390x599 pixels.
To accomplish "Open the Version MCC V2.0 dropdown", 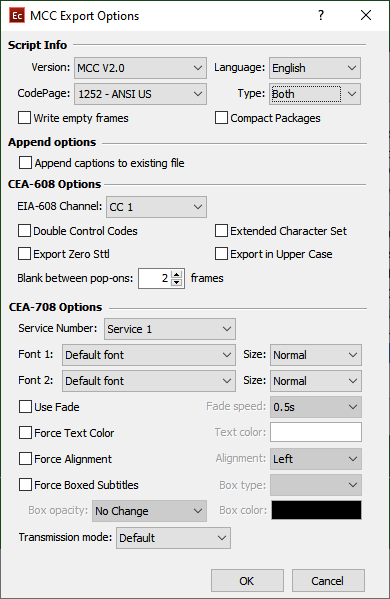I will [140, 68].
